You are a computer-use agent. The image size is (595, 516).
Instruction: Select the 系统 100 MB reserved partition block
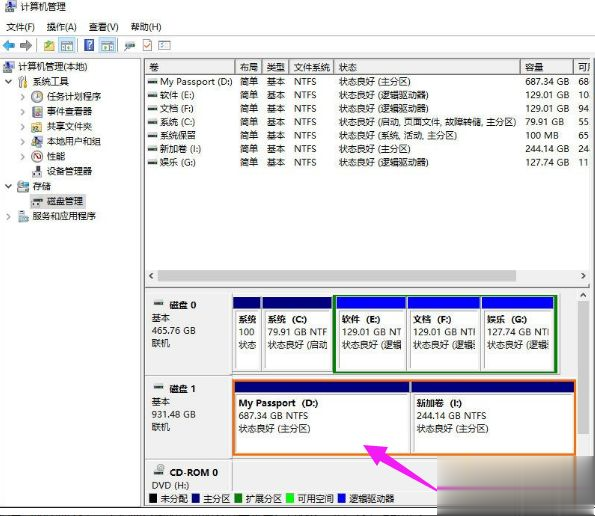(247, 334)
